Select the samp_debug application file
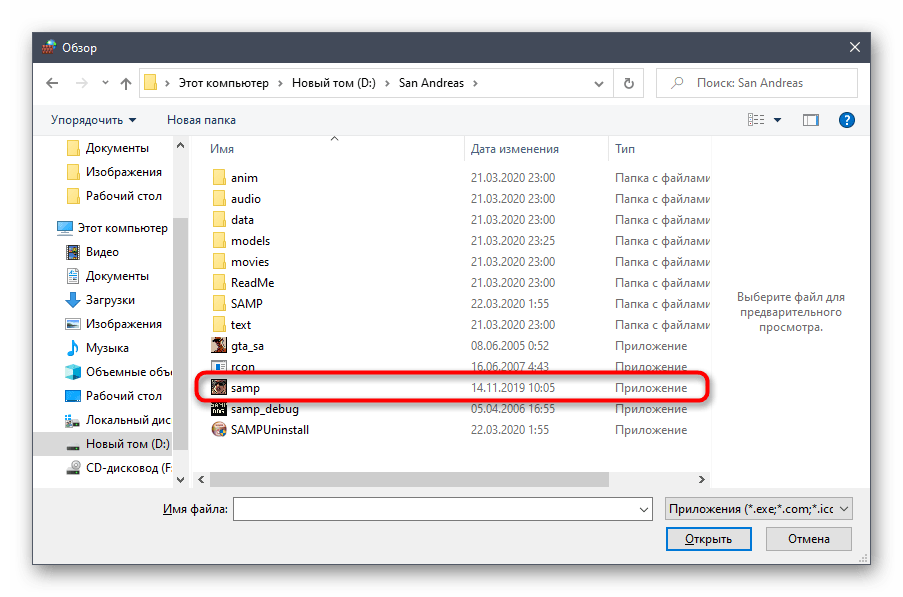 coord(264,408)
